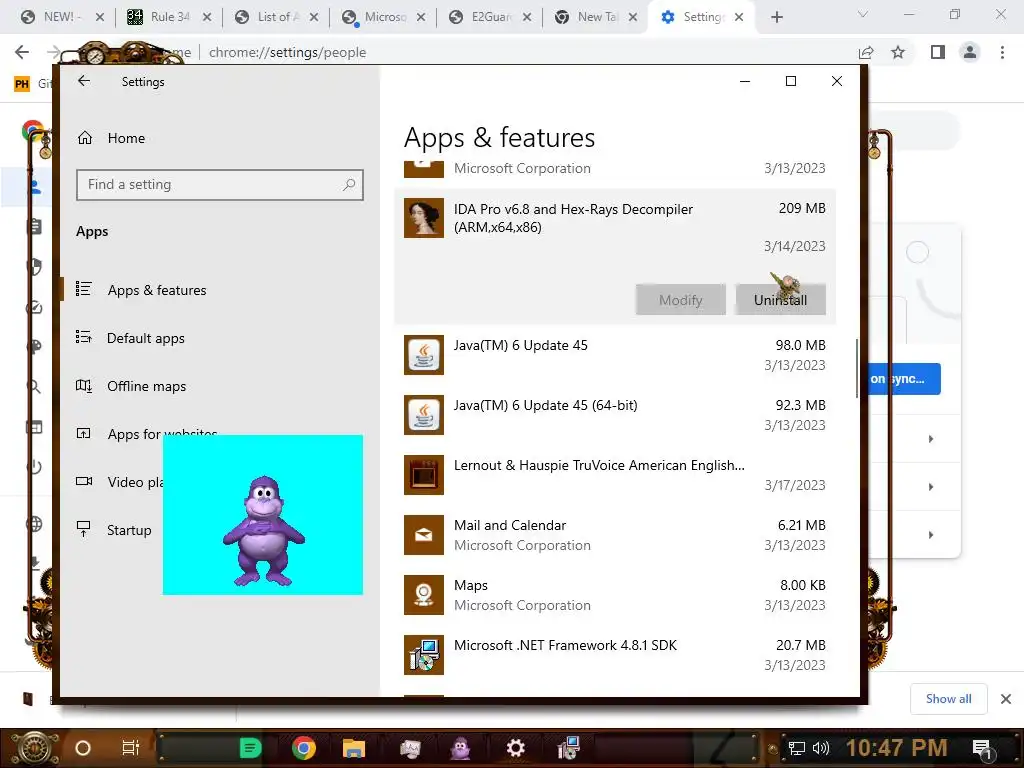Image resolution: width=1024 pixels, height=768 pixels.
Task: Click the turn on sync button in Chrome
Action: click(904, 379)
